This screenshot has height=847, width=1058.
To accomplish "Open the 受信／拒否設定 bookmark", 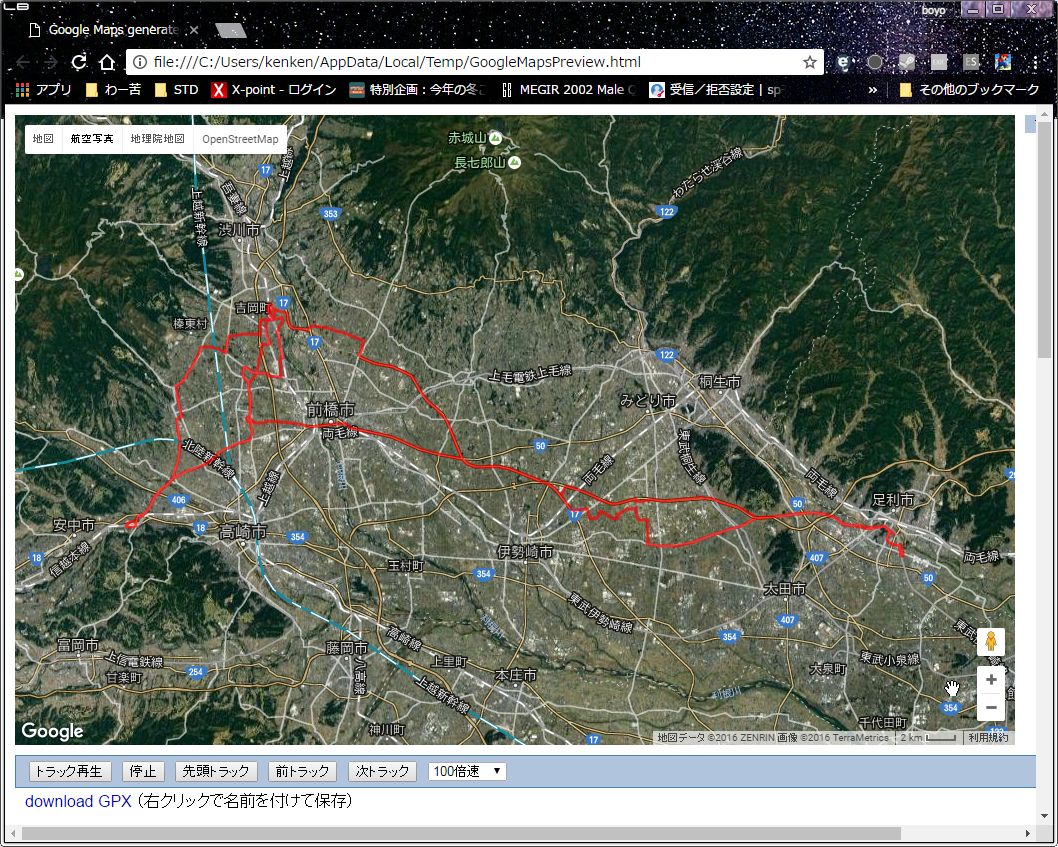I will click(715, 90).
